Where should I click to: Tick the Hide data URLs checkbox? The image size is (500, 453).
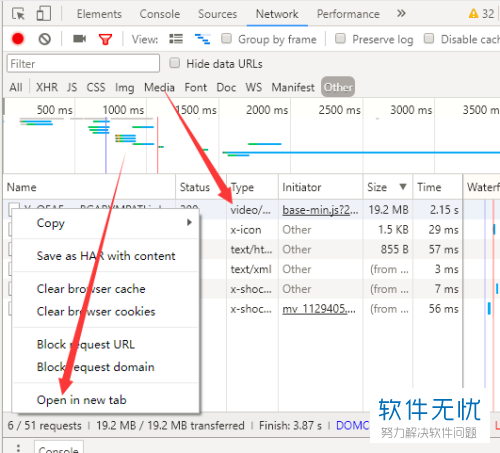tap(175, 63)
